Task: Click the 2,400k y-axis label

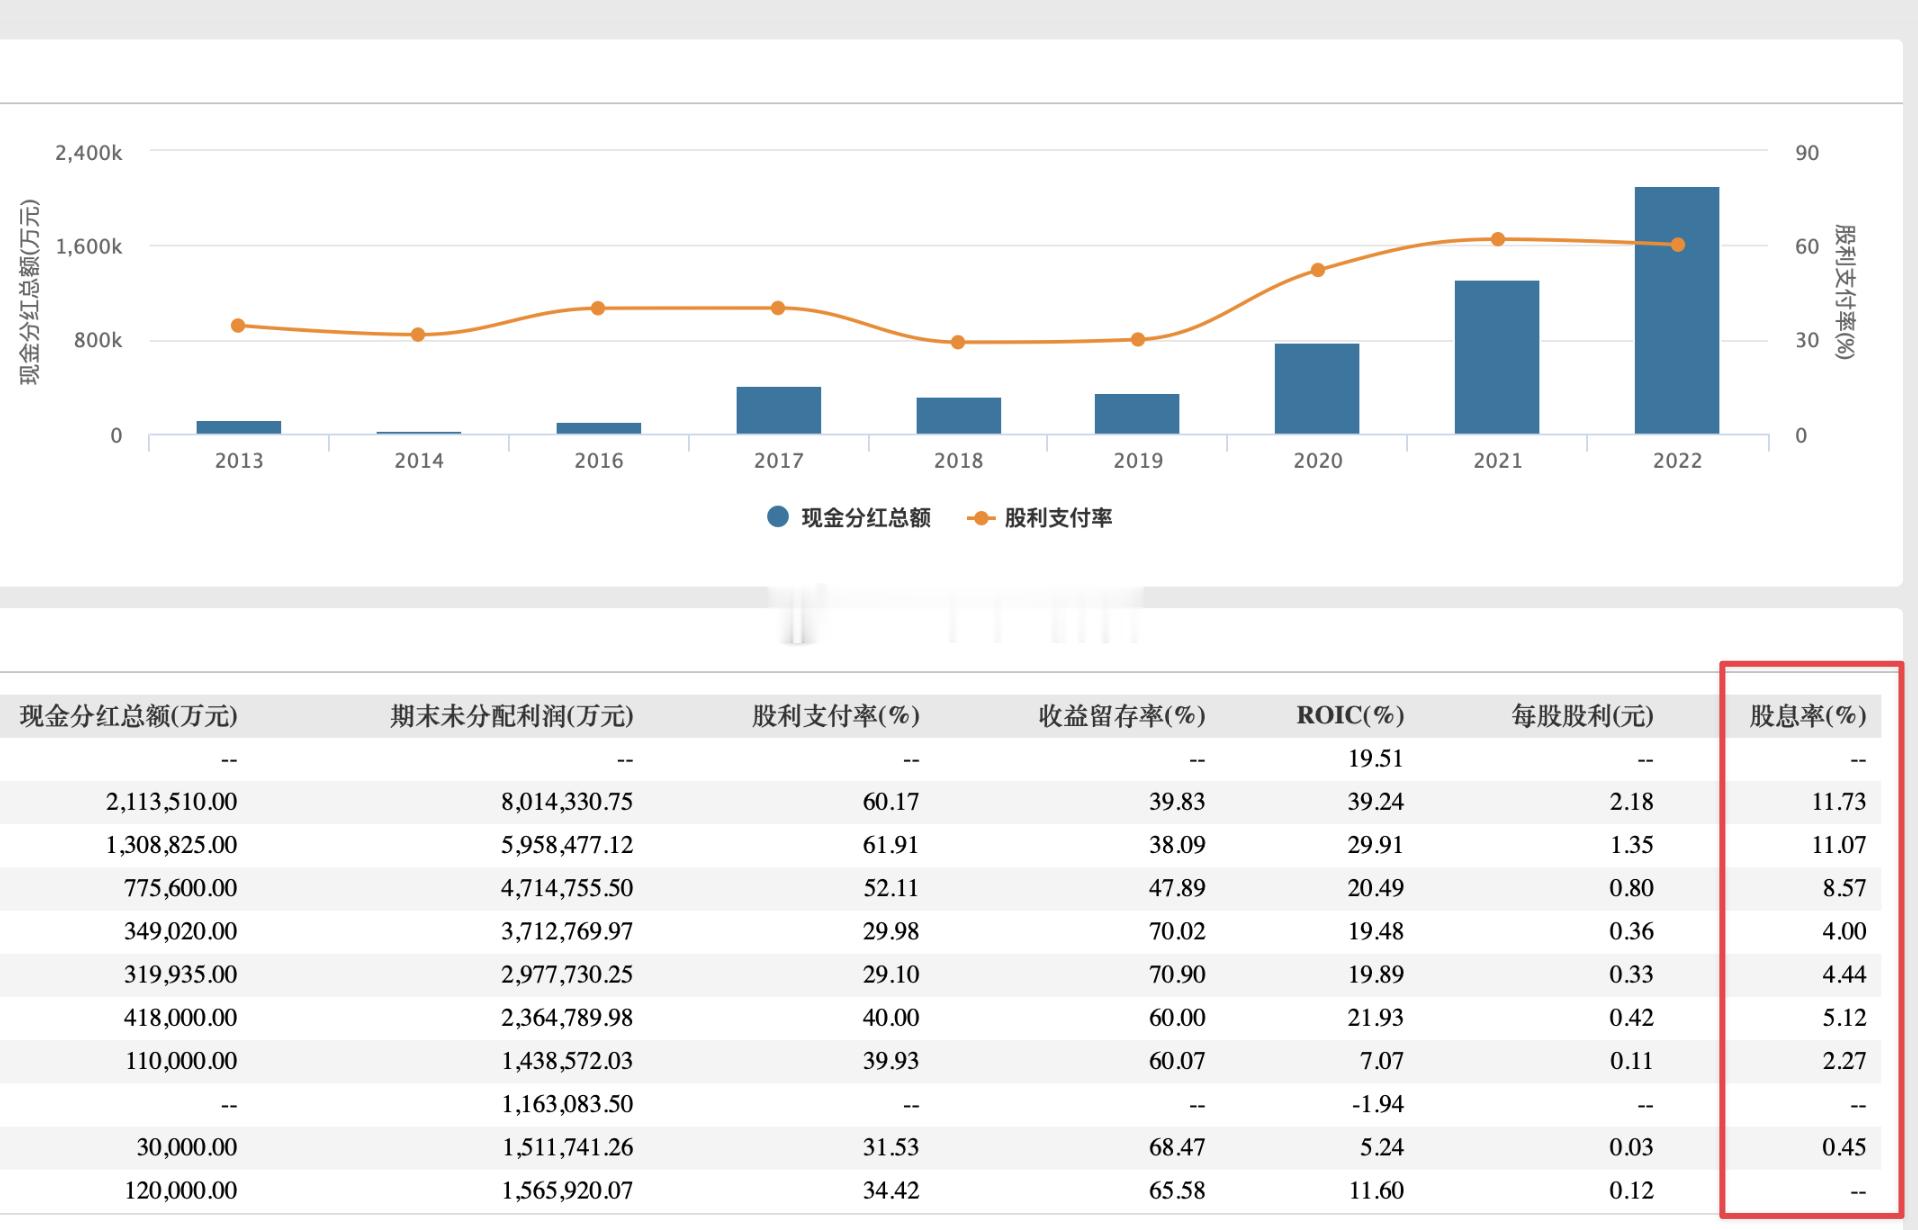Action: pyautogui.click(x=89, y=153)
